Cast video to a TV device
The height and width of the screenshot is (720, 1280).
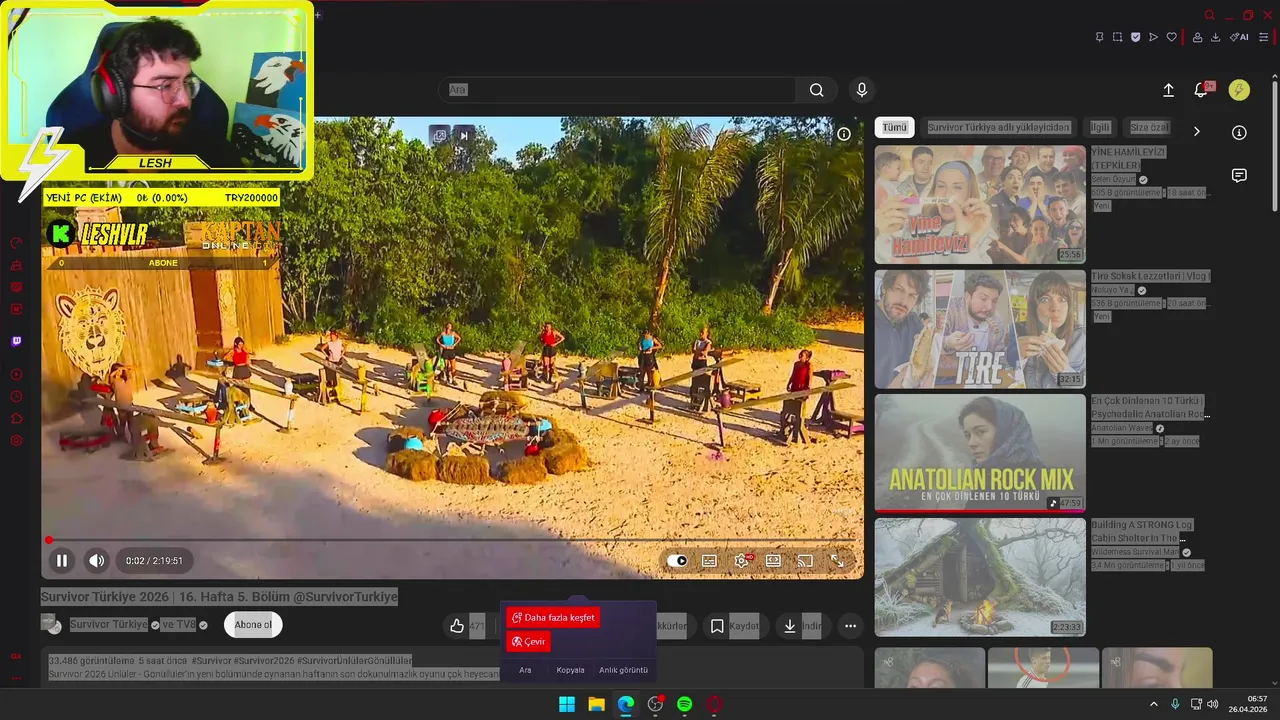[805, 561]
